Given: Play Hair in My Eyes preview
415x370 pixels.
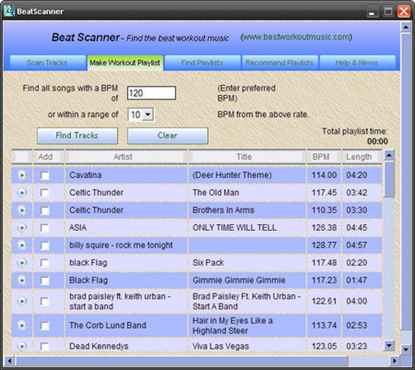Looking at the screenshot, I should tap(22, 325).
